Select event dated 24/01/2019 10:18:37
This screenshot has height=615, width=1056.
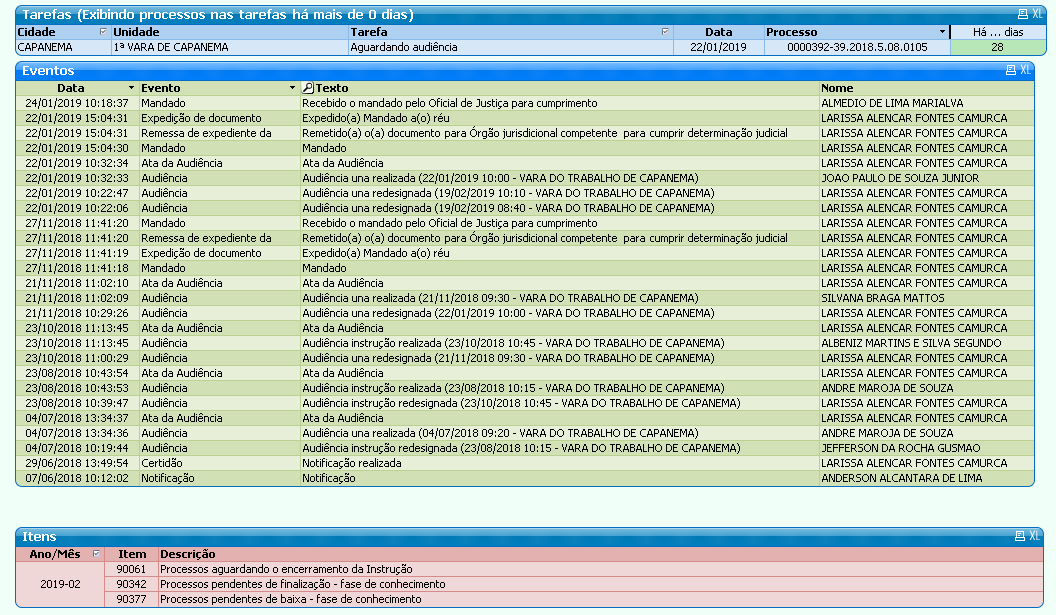(77, 103)
